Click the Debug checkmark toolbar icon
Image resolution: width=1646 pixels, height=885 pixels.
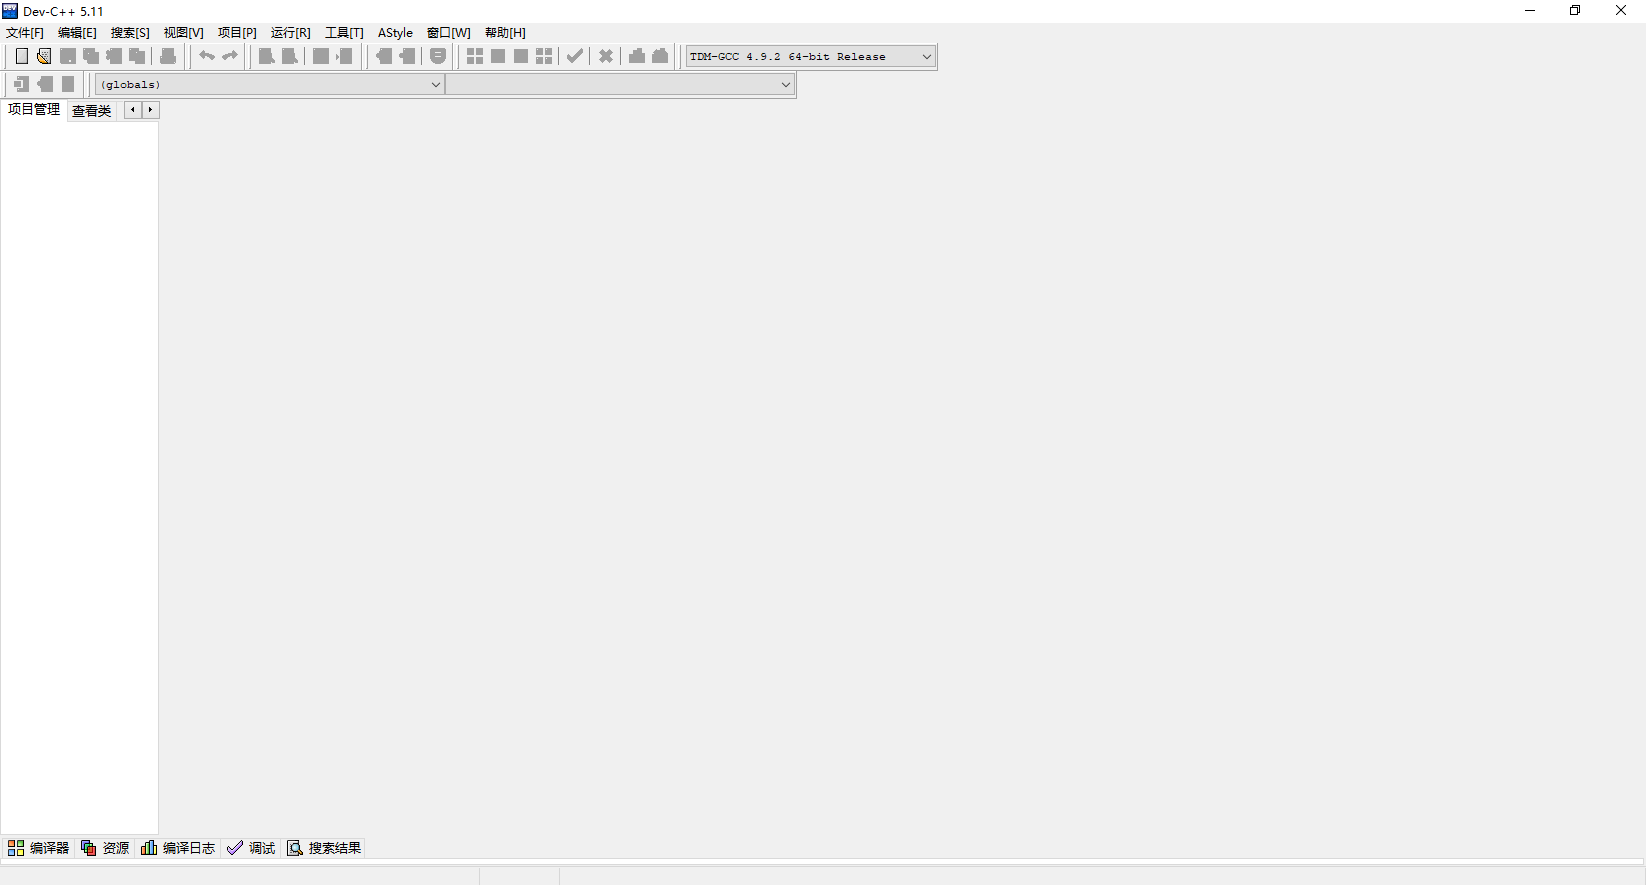575,56
